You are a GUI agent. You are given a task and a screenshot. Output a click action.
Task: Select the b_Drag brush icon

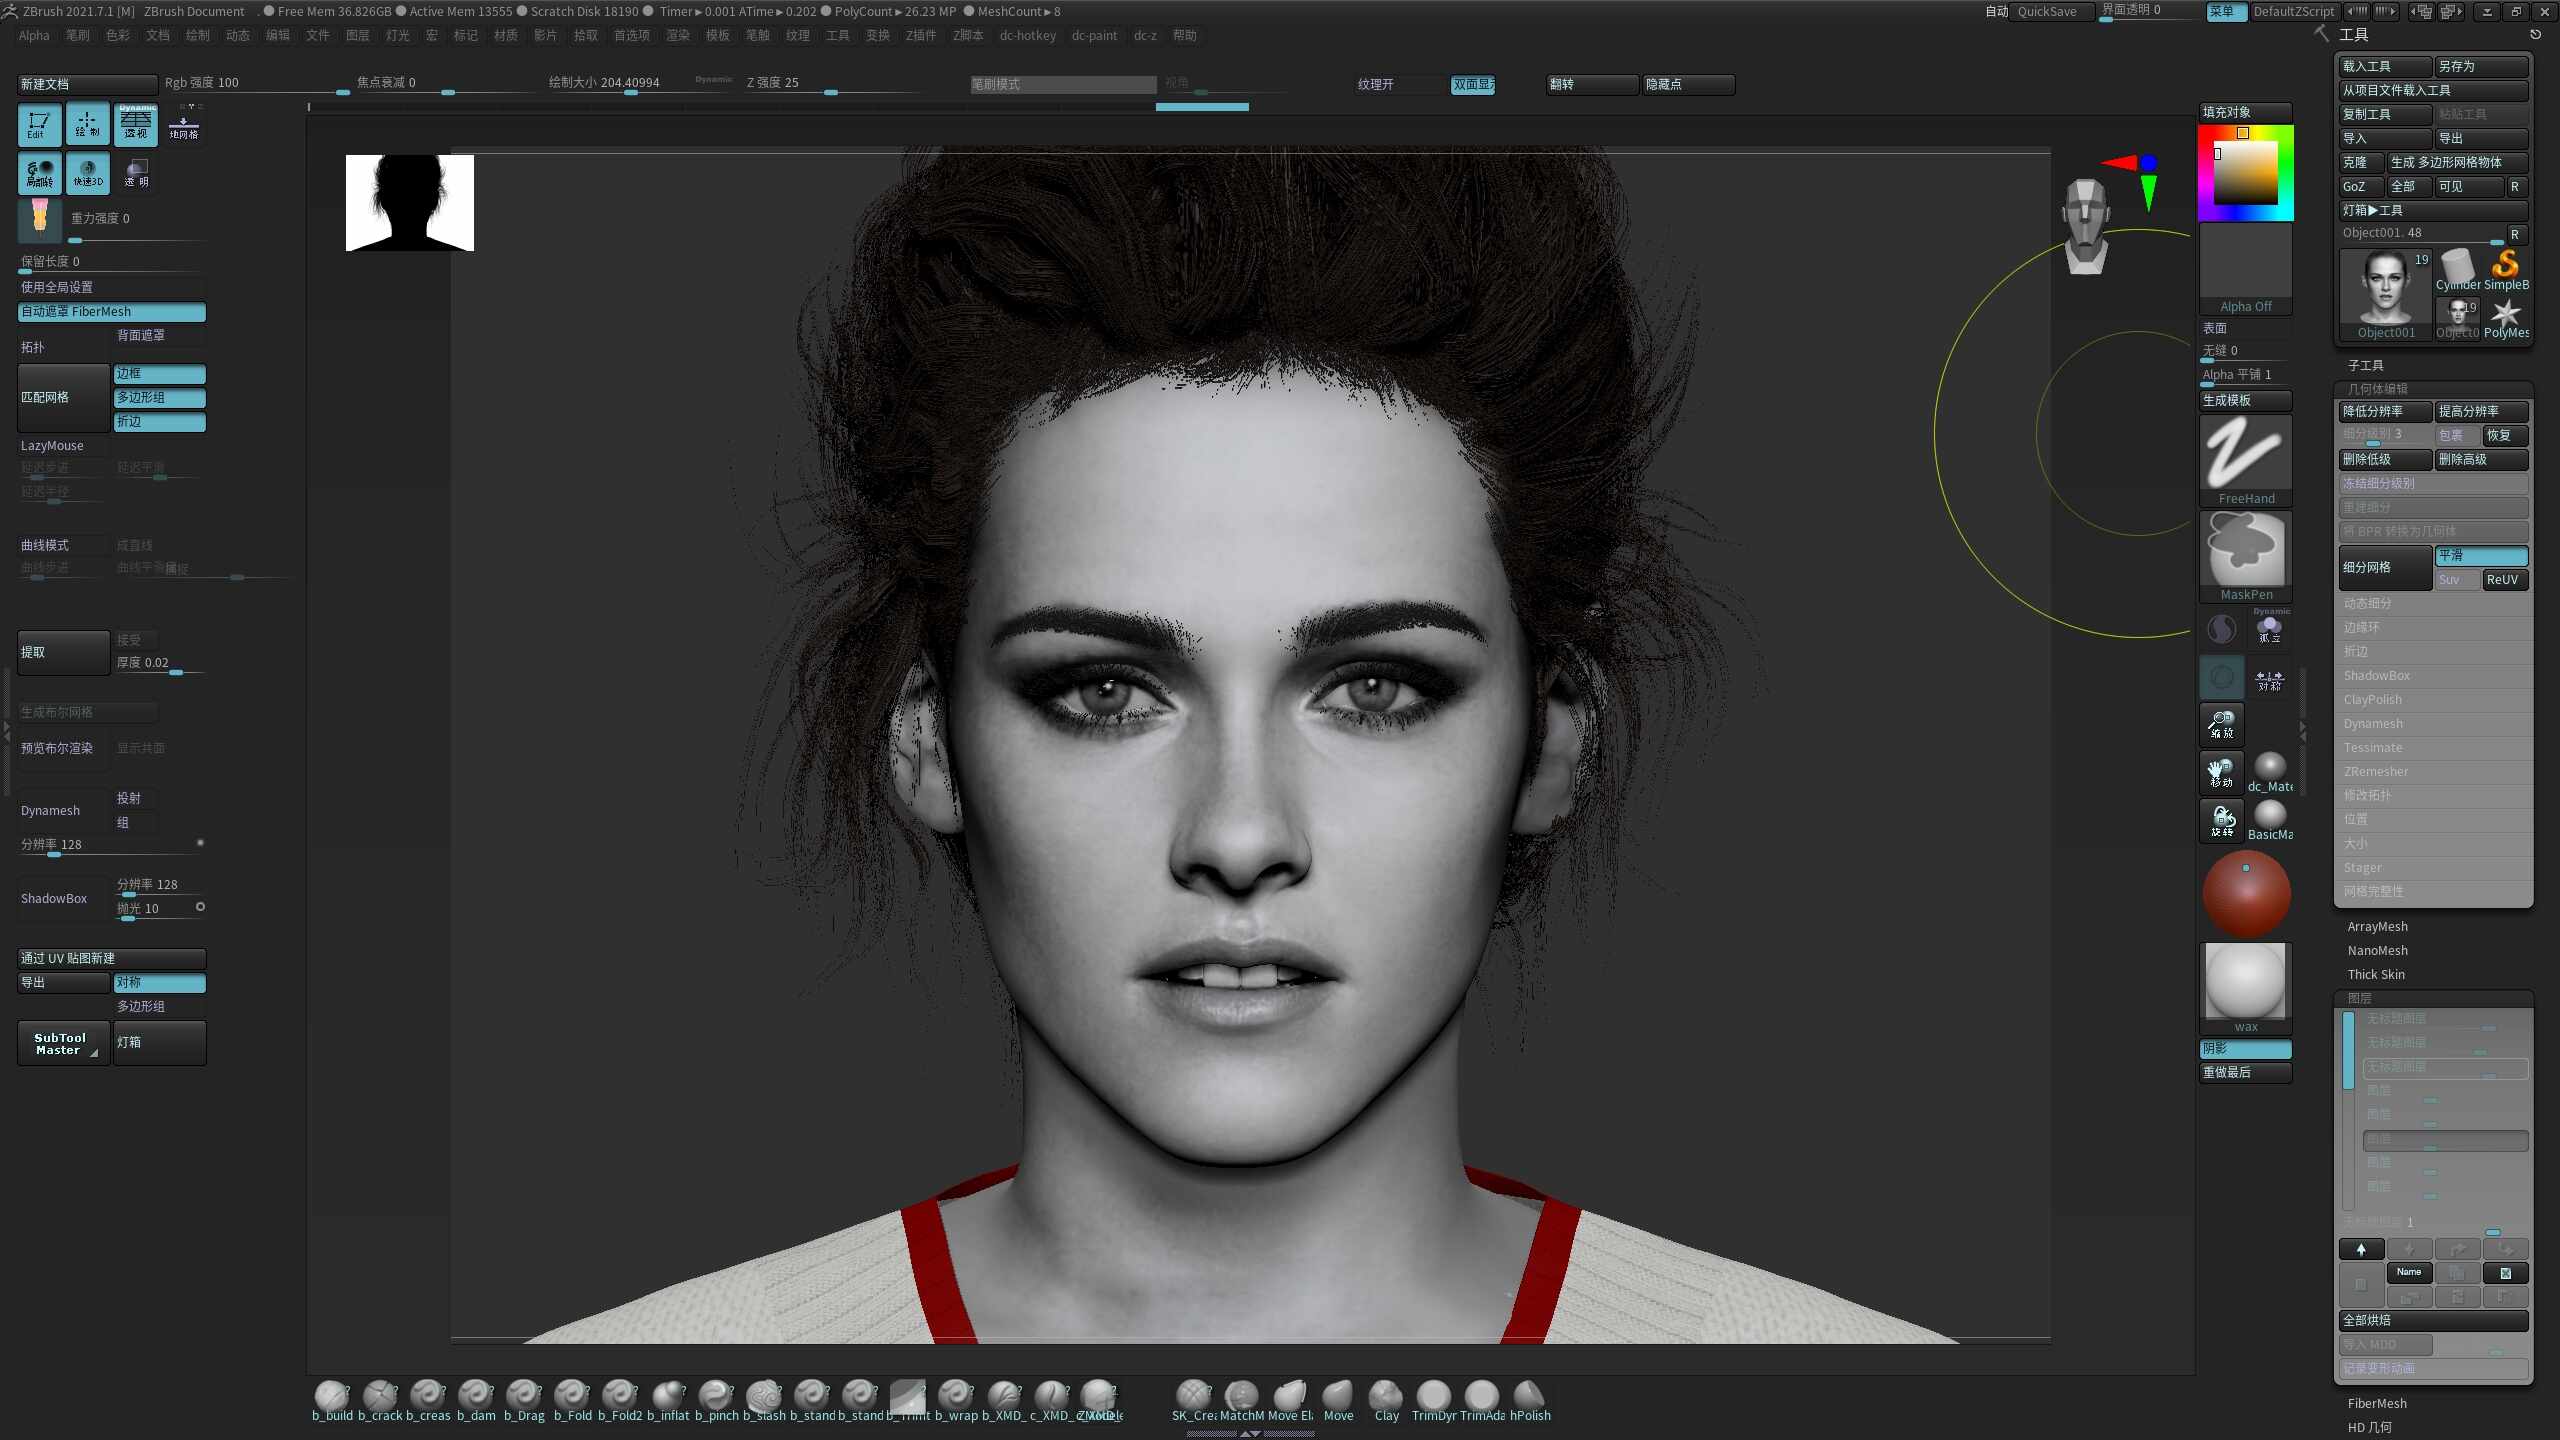[524, 1400]
